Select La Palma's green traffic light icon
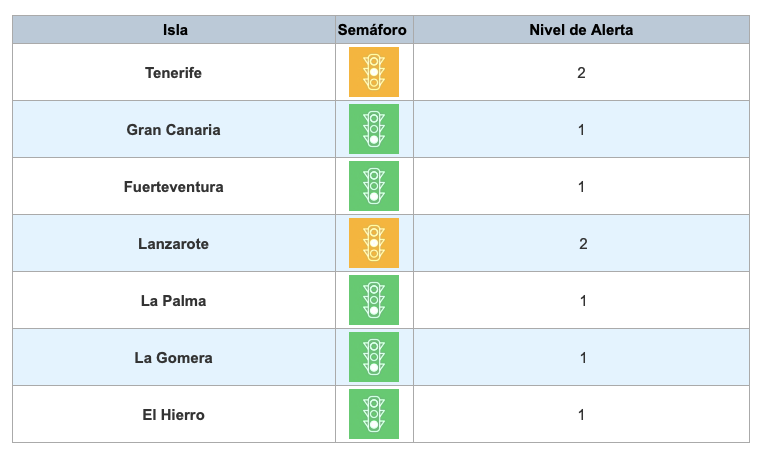Image resolution: width=761 pixels, height=452 pixels. pos(374,300)
